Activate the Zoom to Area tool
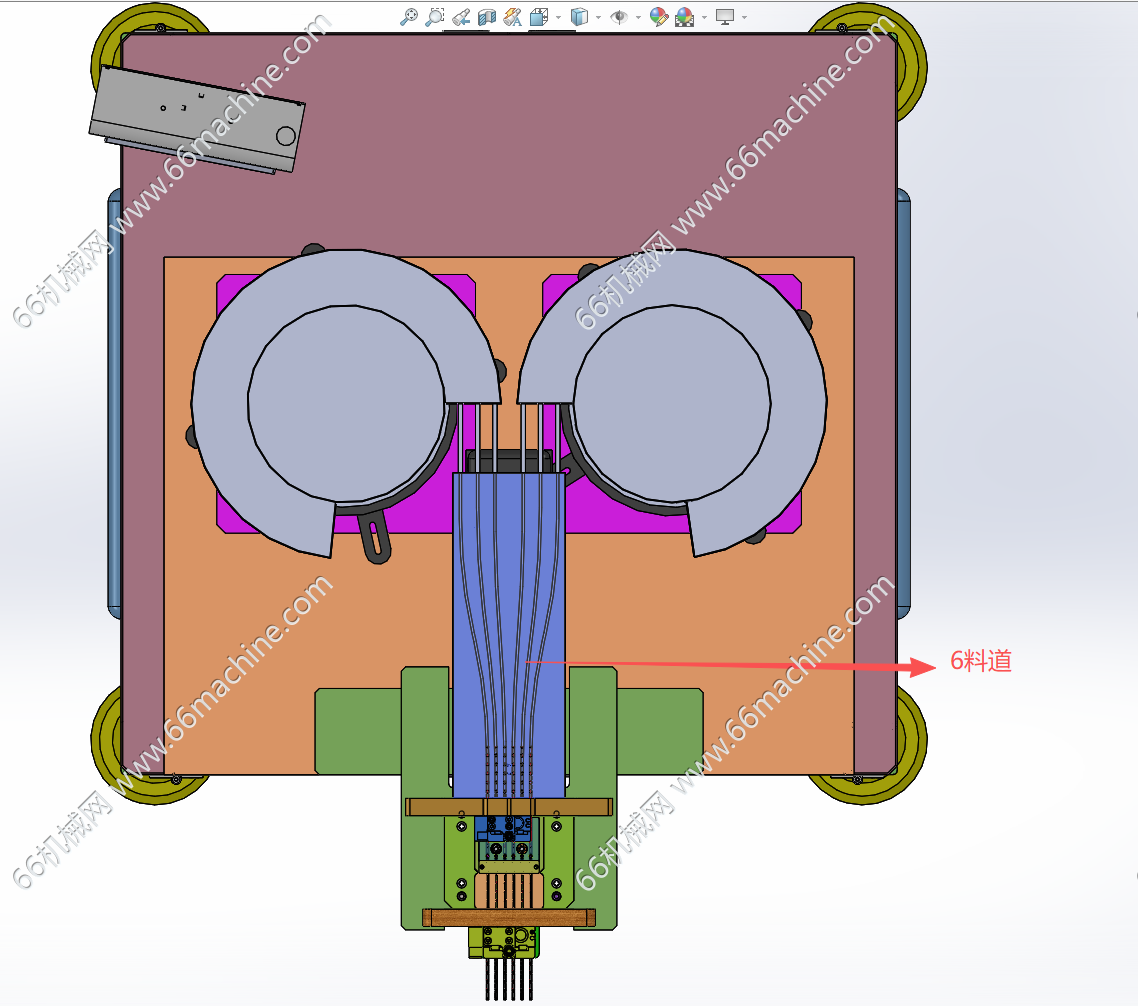 pos(434,17)
